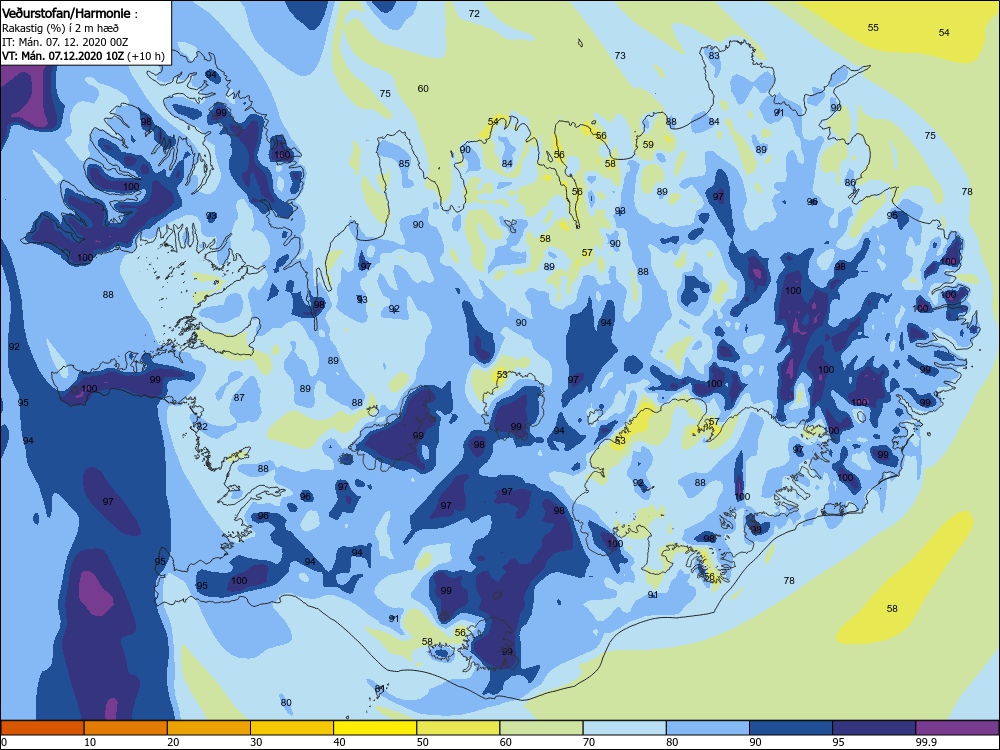Click the '87' humidity value on the map
The image size is (1000, 750).
click(x=239, y=397)
